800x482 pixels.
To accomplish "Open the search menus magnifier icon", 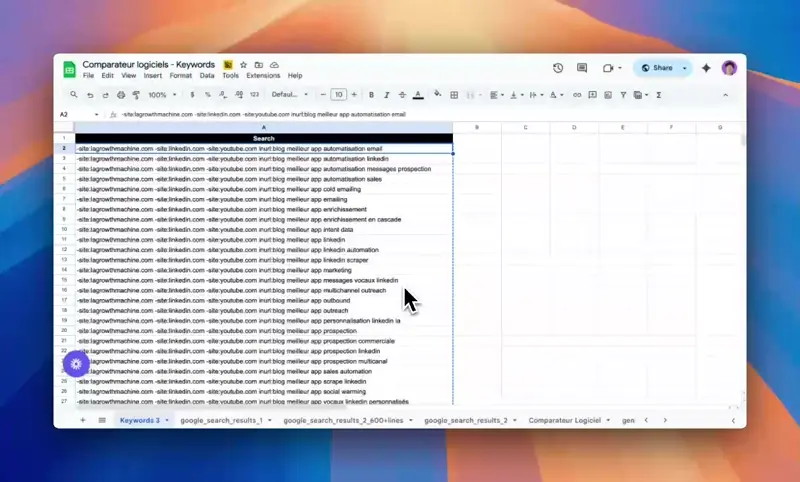I will click(74, 95).
